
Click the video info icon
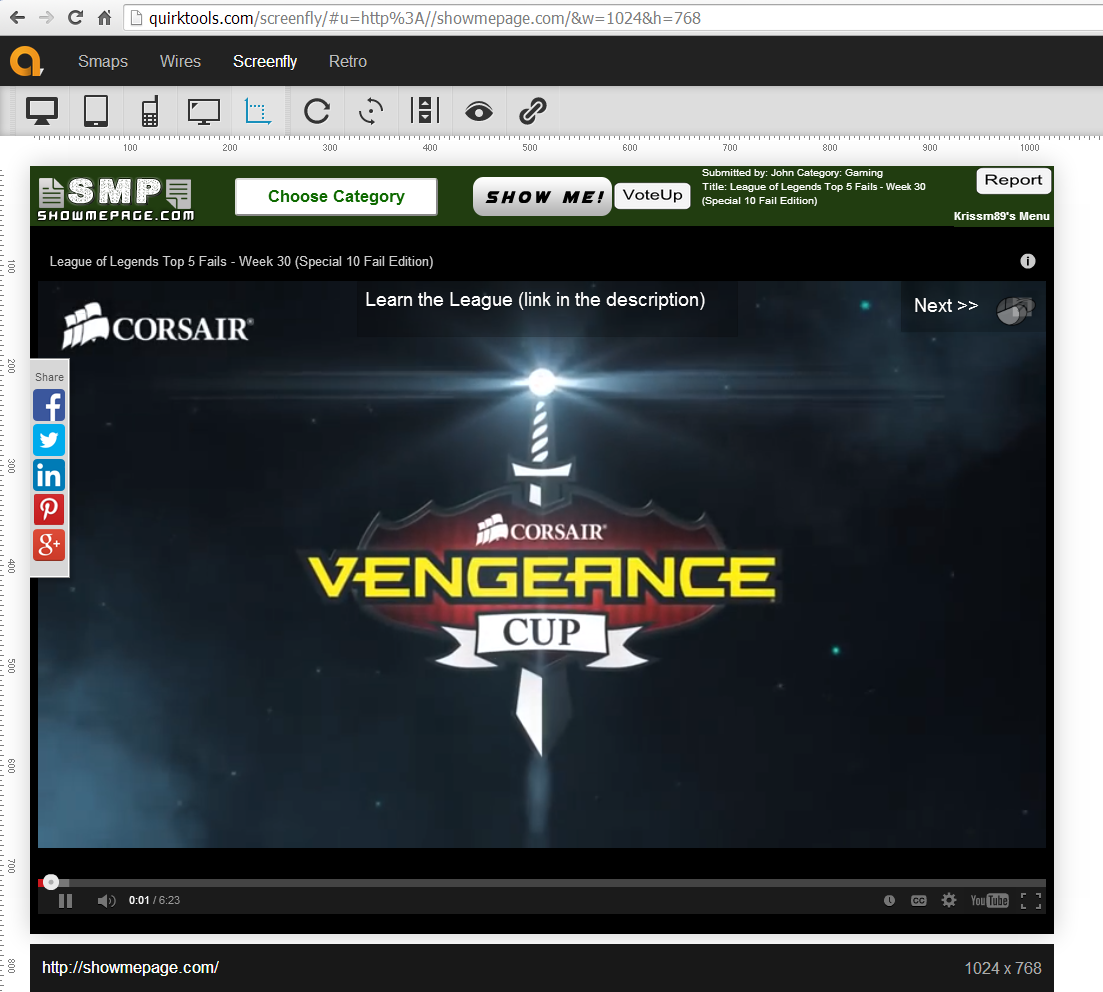pyautogui.click(x=1028, y=261)
